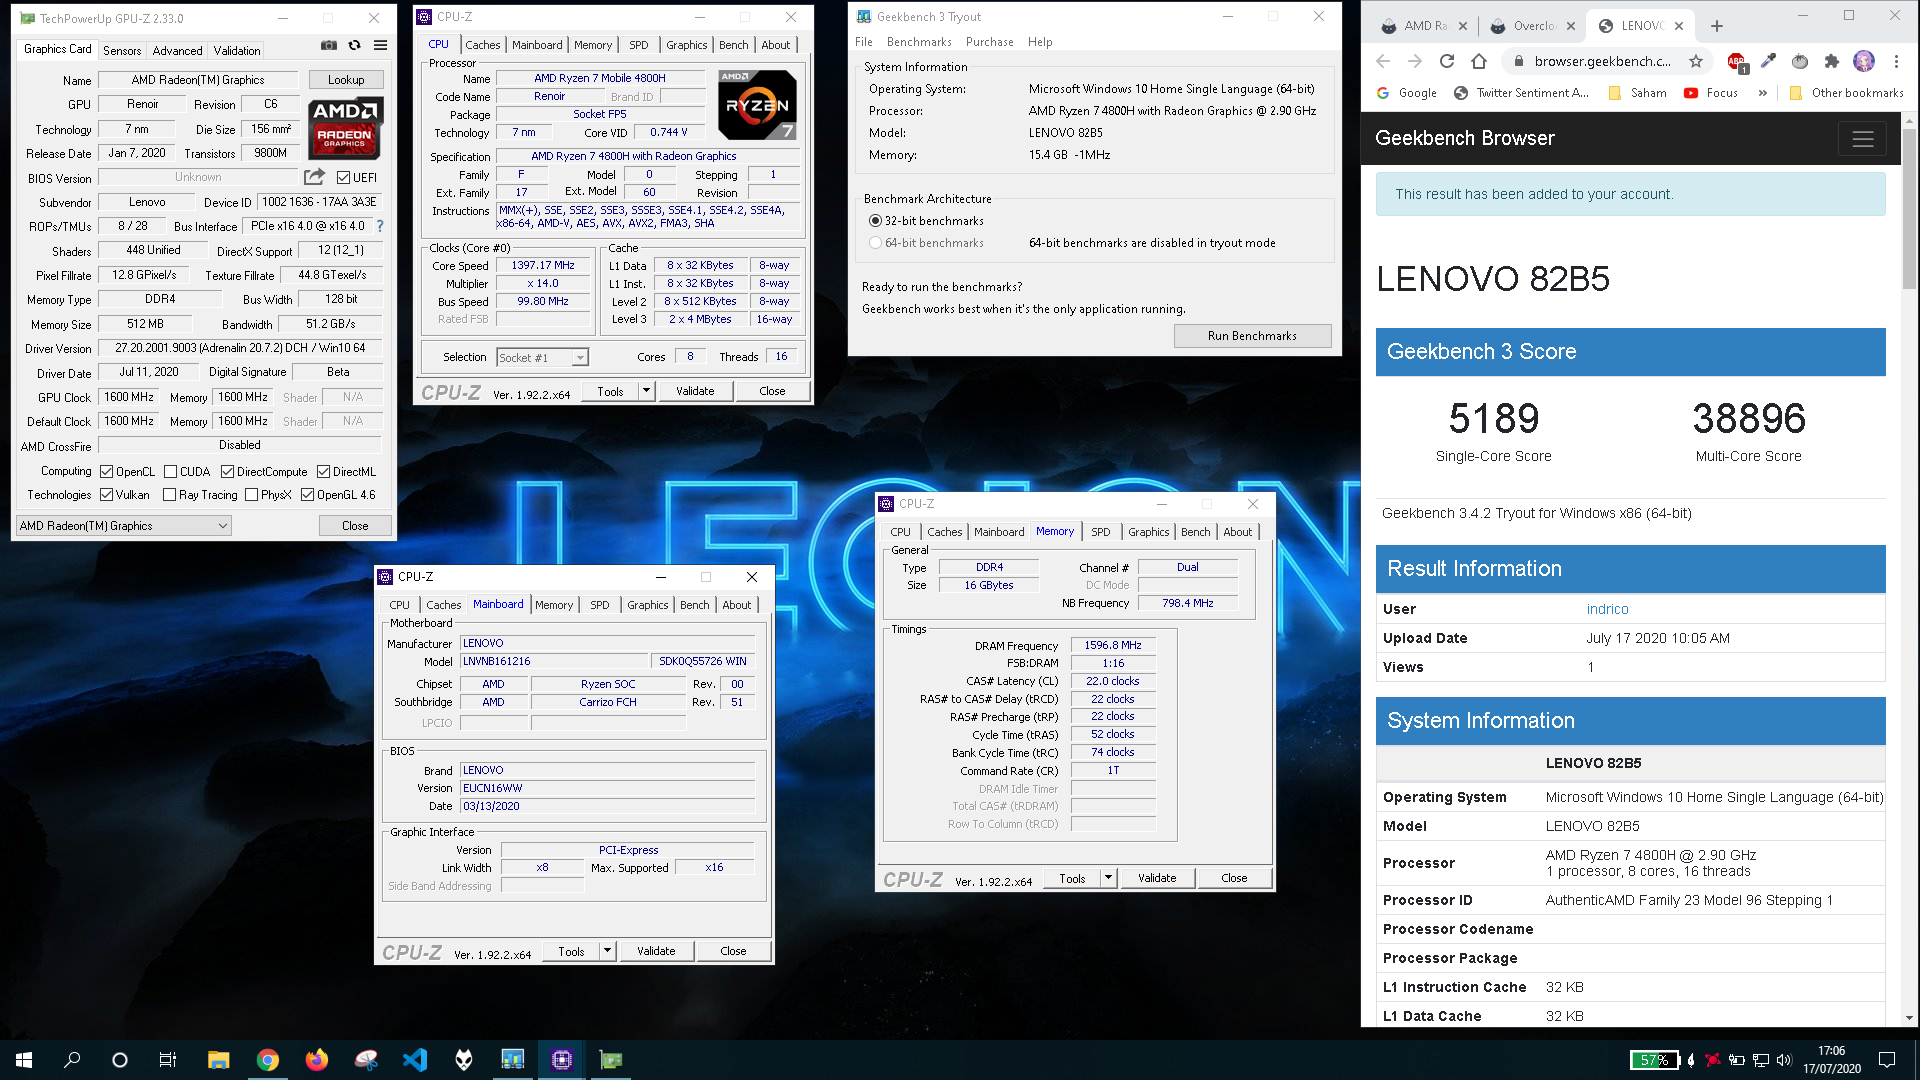The width and height of the screenshot is (1920, 1080).
Task: Toggle the Vulkan checkbox
Action: (106, 495)
